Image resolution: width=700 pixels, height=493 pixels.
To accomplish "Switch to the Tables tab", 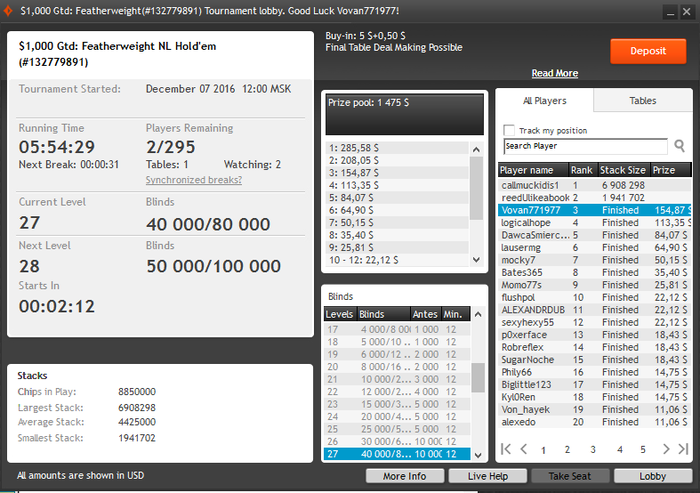I will point(643,100).
